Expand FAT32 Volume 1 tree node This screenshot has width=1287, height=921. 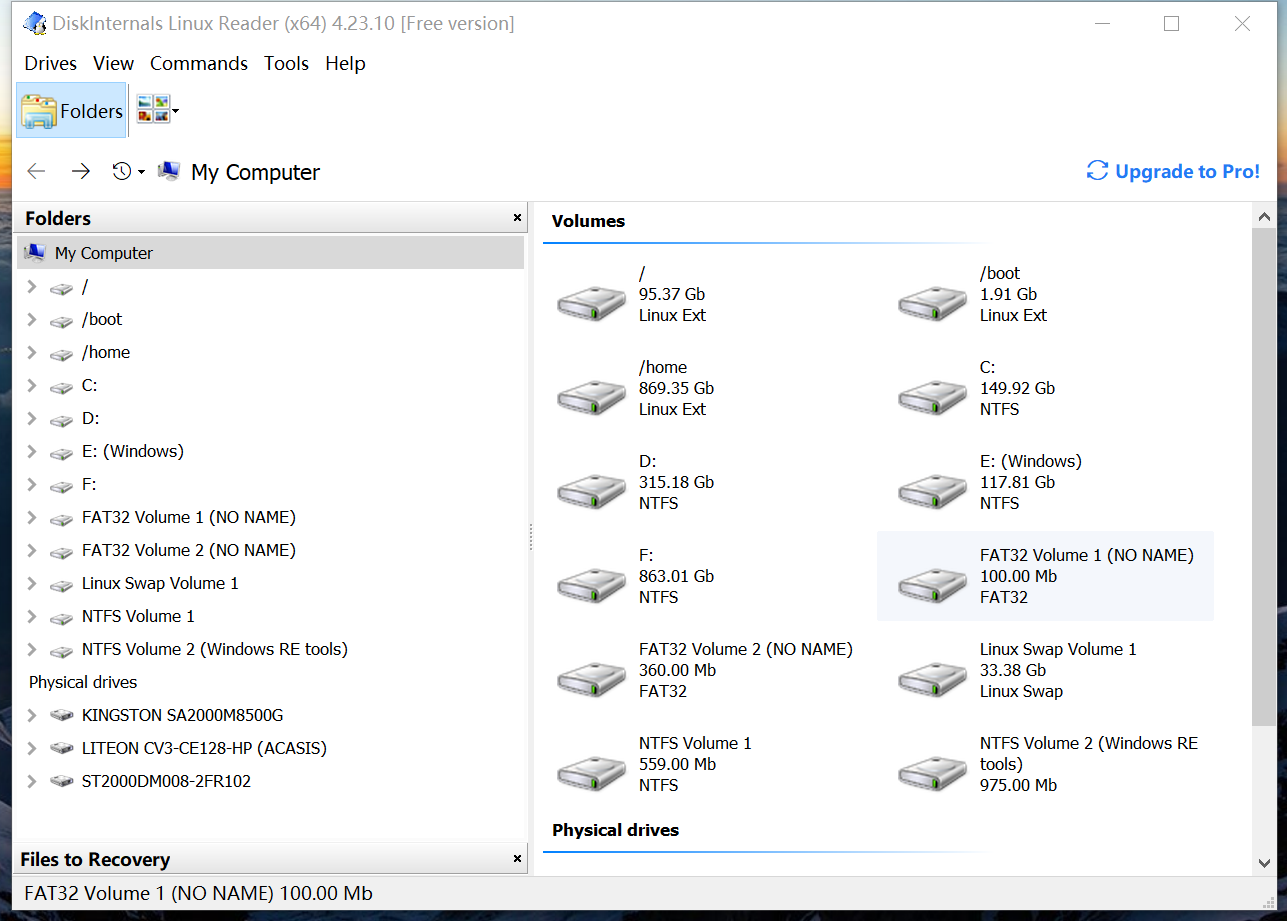32,518
